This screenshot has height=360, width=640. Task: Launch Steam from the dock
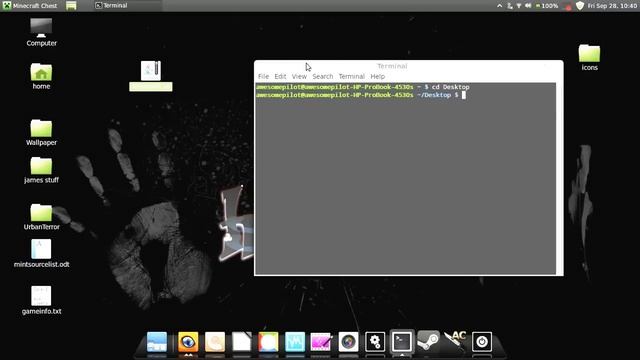428,342
